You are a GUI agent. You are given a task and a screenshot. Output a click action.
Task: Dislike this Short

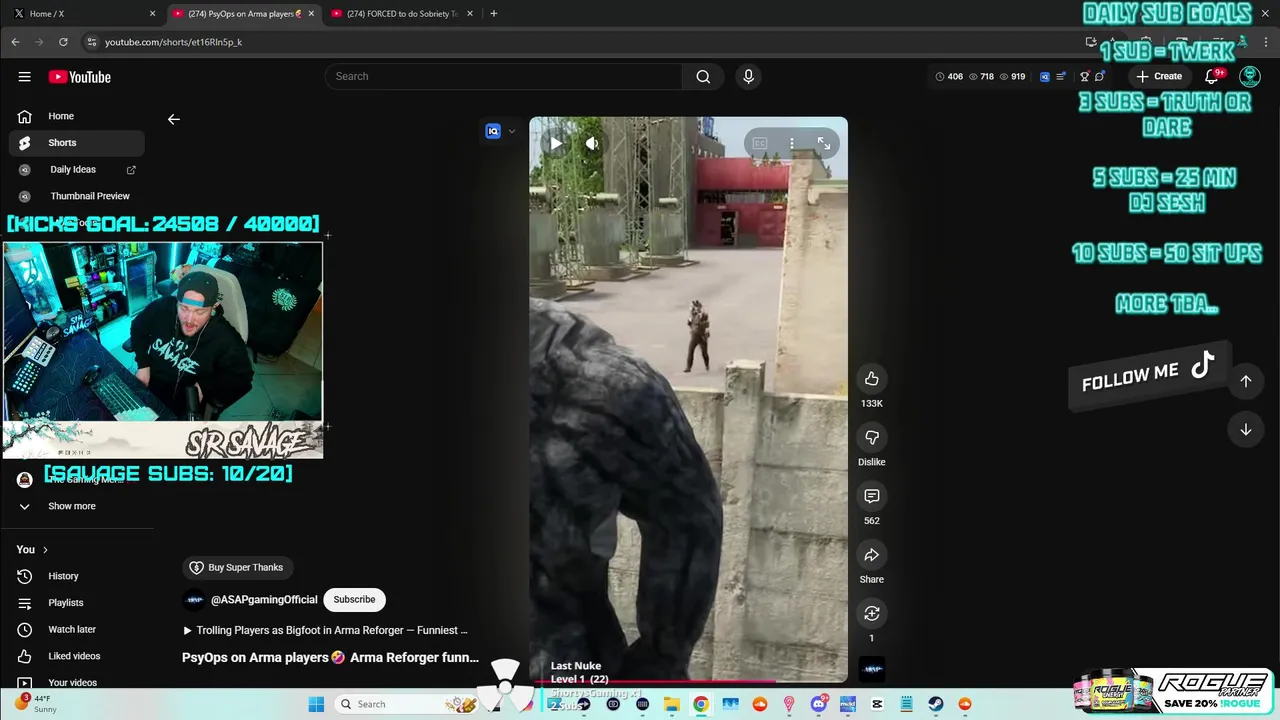click(x=871, y=437)
